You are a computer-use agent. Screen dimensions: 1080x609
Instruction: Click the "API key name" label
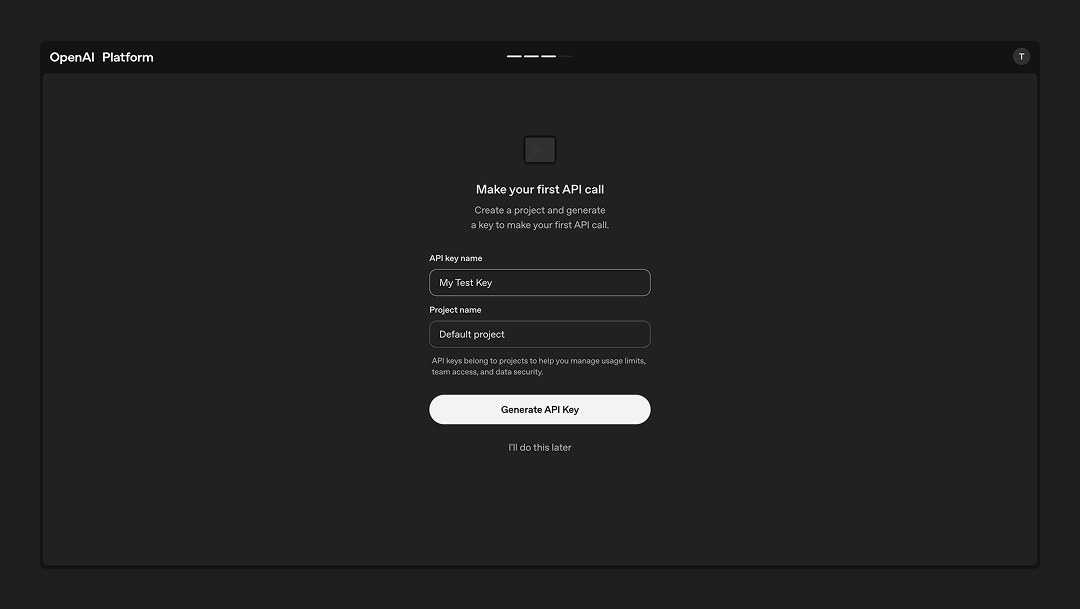click(455, 258)
